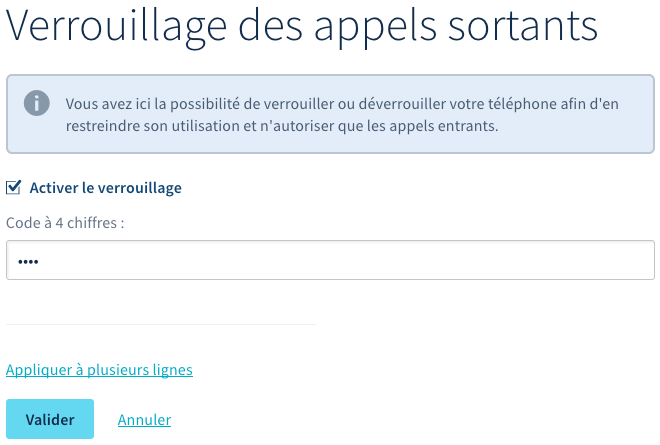Focus the 4-digit code input field
The width and height of the screenshot is (660, 445).
click(330, 260)
